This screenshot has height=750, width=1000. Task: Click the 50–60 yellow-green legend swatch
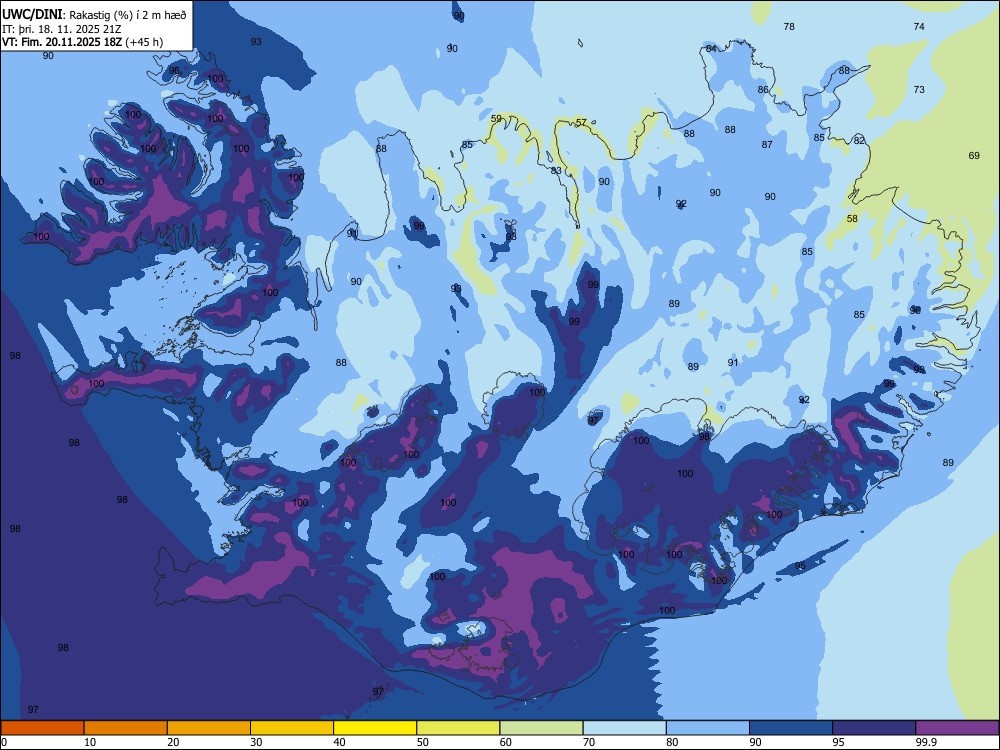(x=458, y=728)
